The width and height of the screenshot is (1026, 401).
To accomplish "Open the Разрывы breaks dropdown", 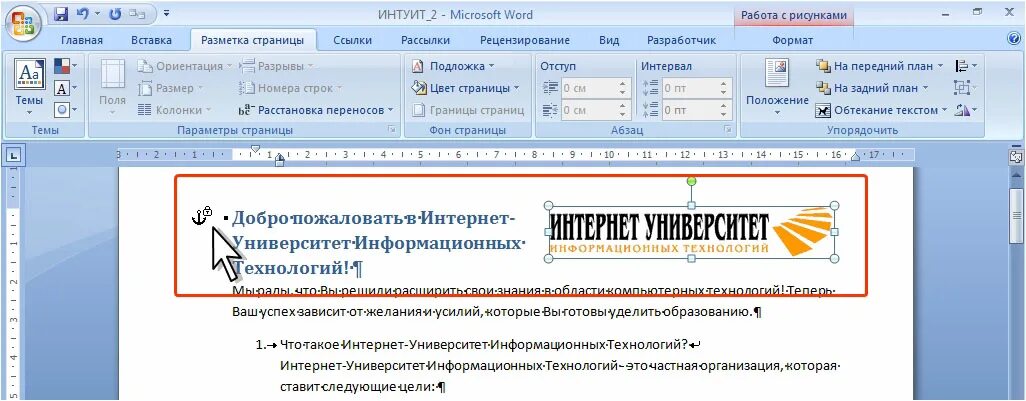I will pos(276,66).
